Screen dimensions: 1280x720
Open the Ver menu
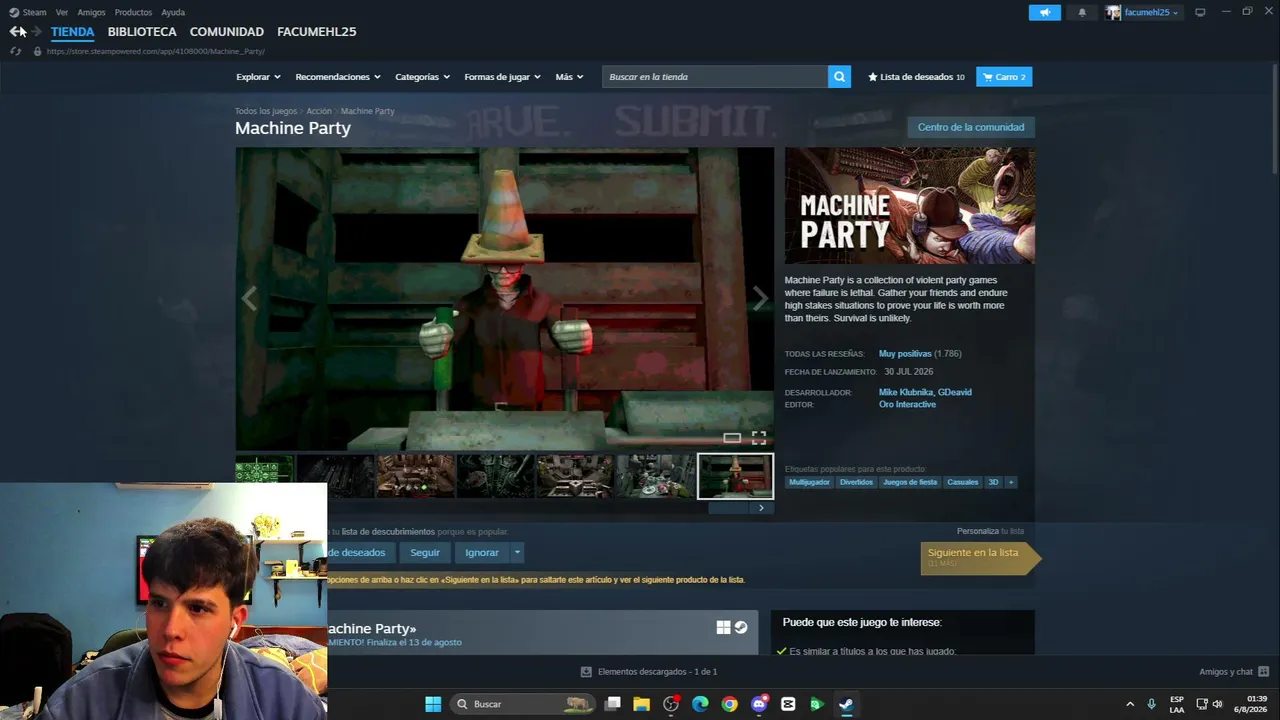[62, 12]
